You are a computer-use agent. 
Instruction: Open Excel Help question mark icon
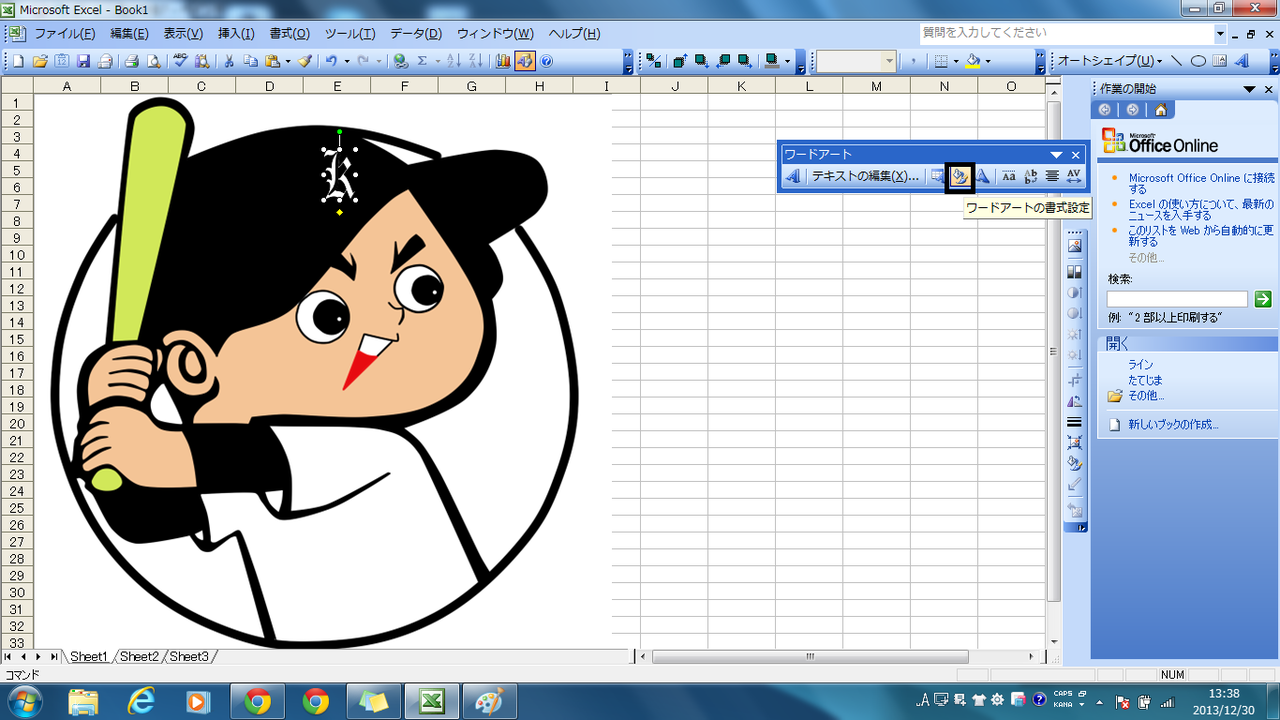point(547,61)
